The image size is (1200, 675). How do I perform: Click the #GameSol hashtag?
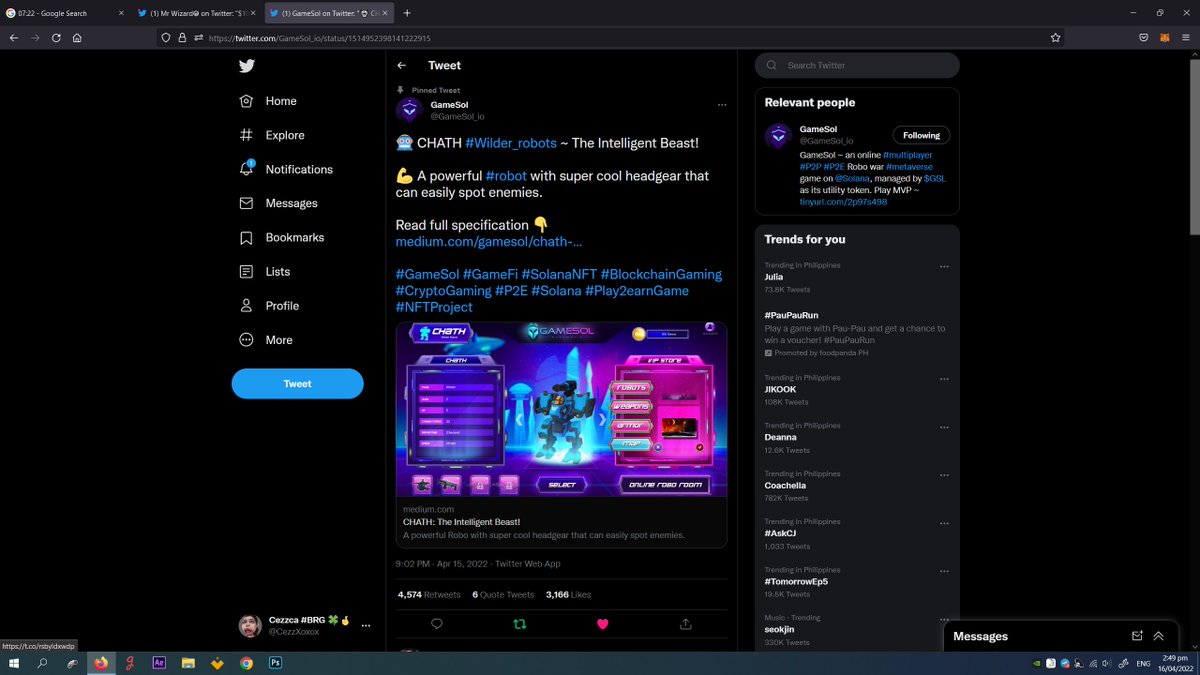pos(428,274)
